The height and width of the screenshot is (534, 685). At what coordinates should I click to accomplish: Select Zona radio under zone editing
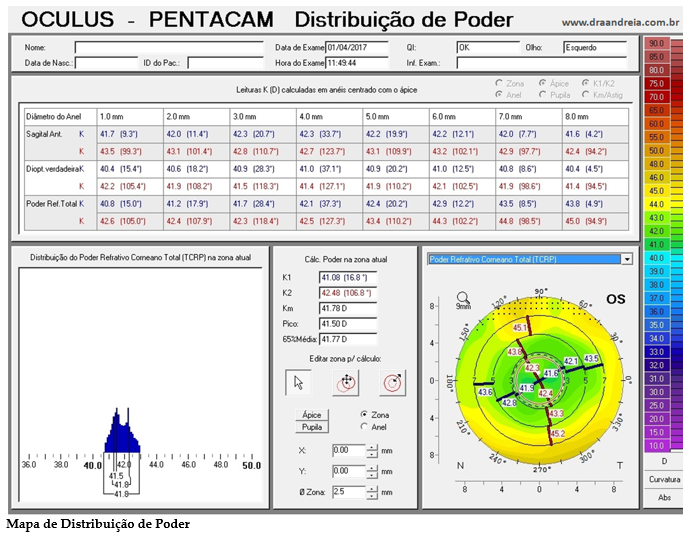click(364, 414)
